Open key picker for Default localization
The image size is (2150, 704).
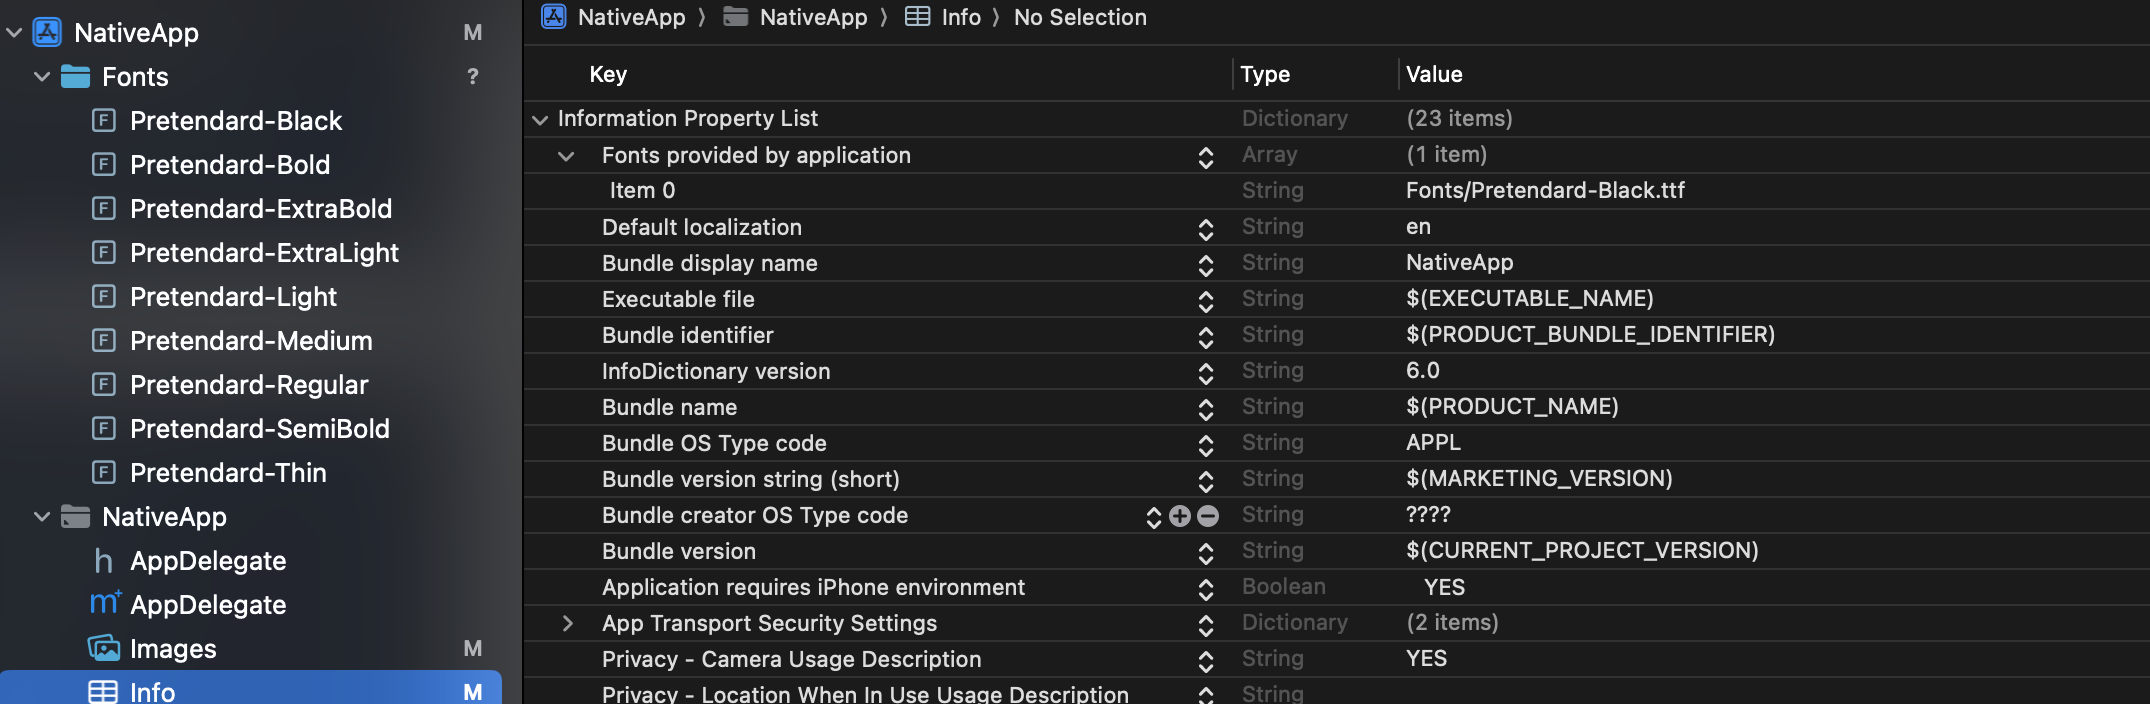point(1206,229)
